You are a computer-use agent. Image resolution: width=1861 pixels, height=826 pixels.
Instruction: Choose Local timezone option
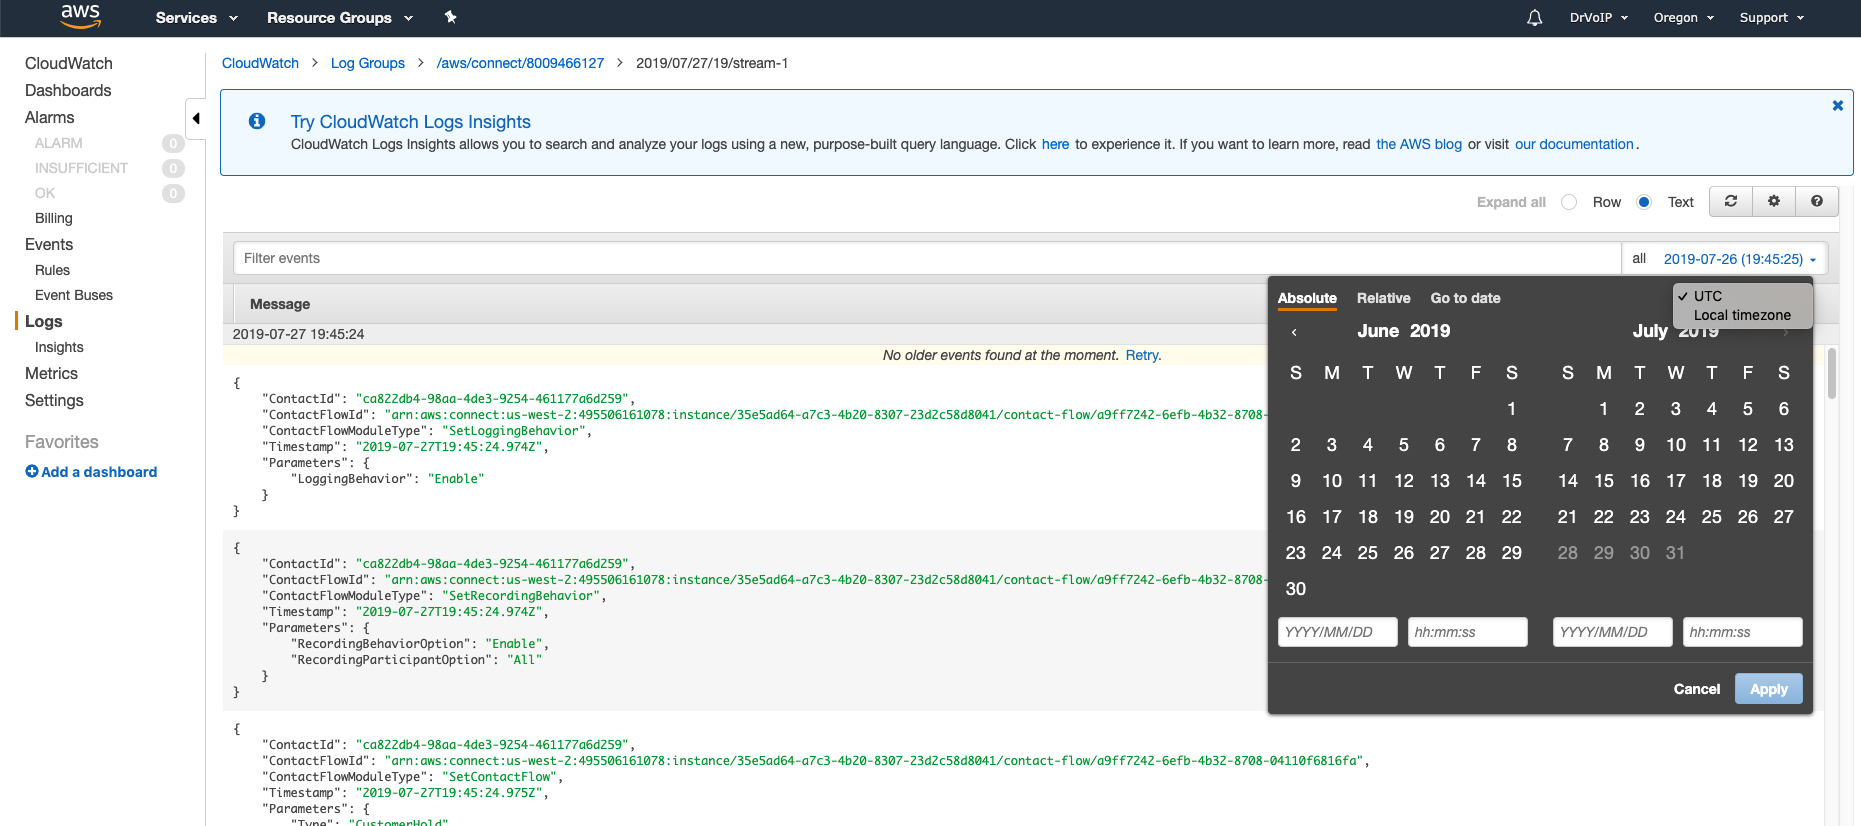pyautogui.click(x=1742, y=315)
